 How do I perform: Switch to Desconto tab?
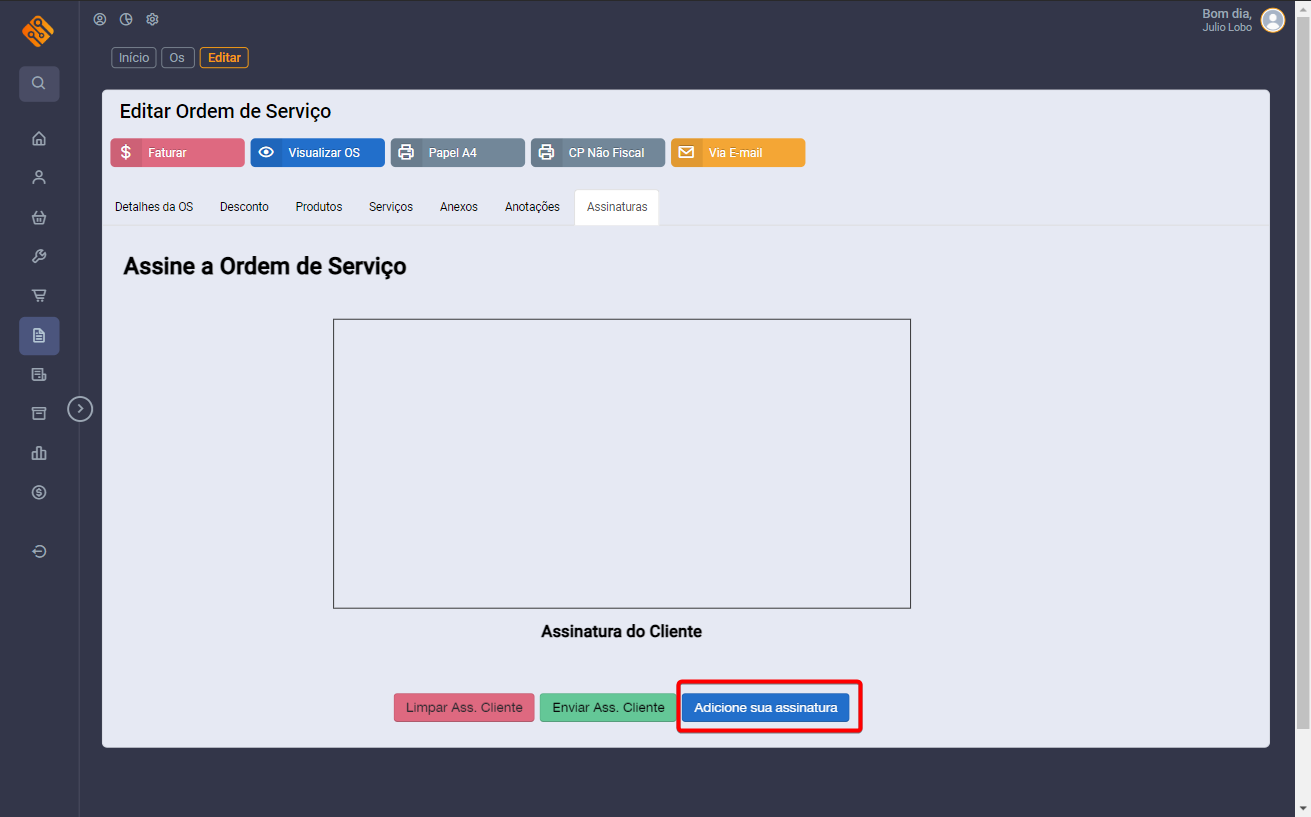pos(244,207)
